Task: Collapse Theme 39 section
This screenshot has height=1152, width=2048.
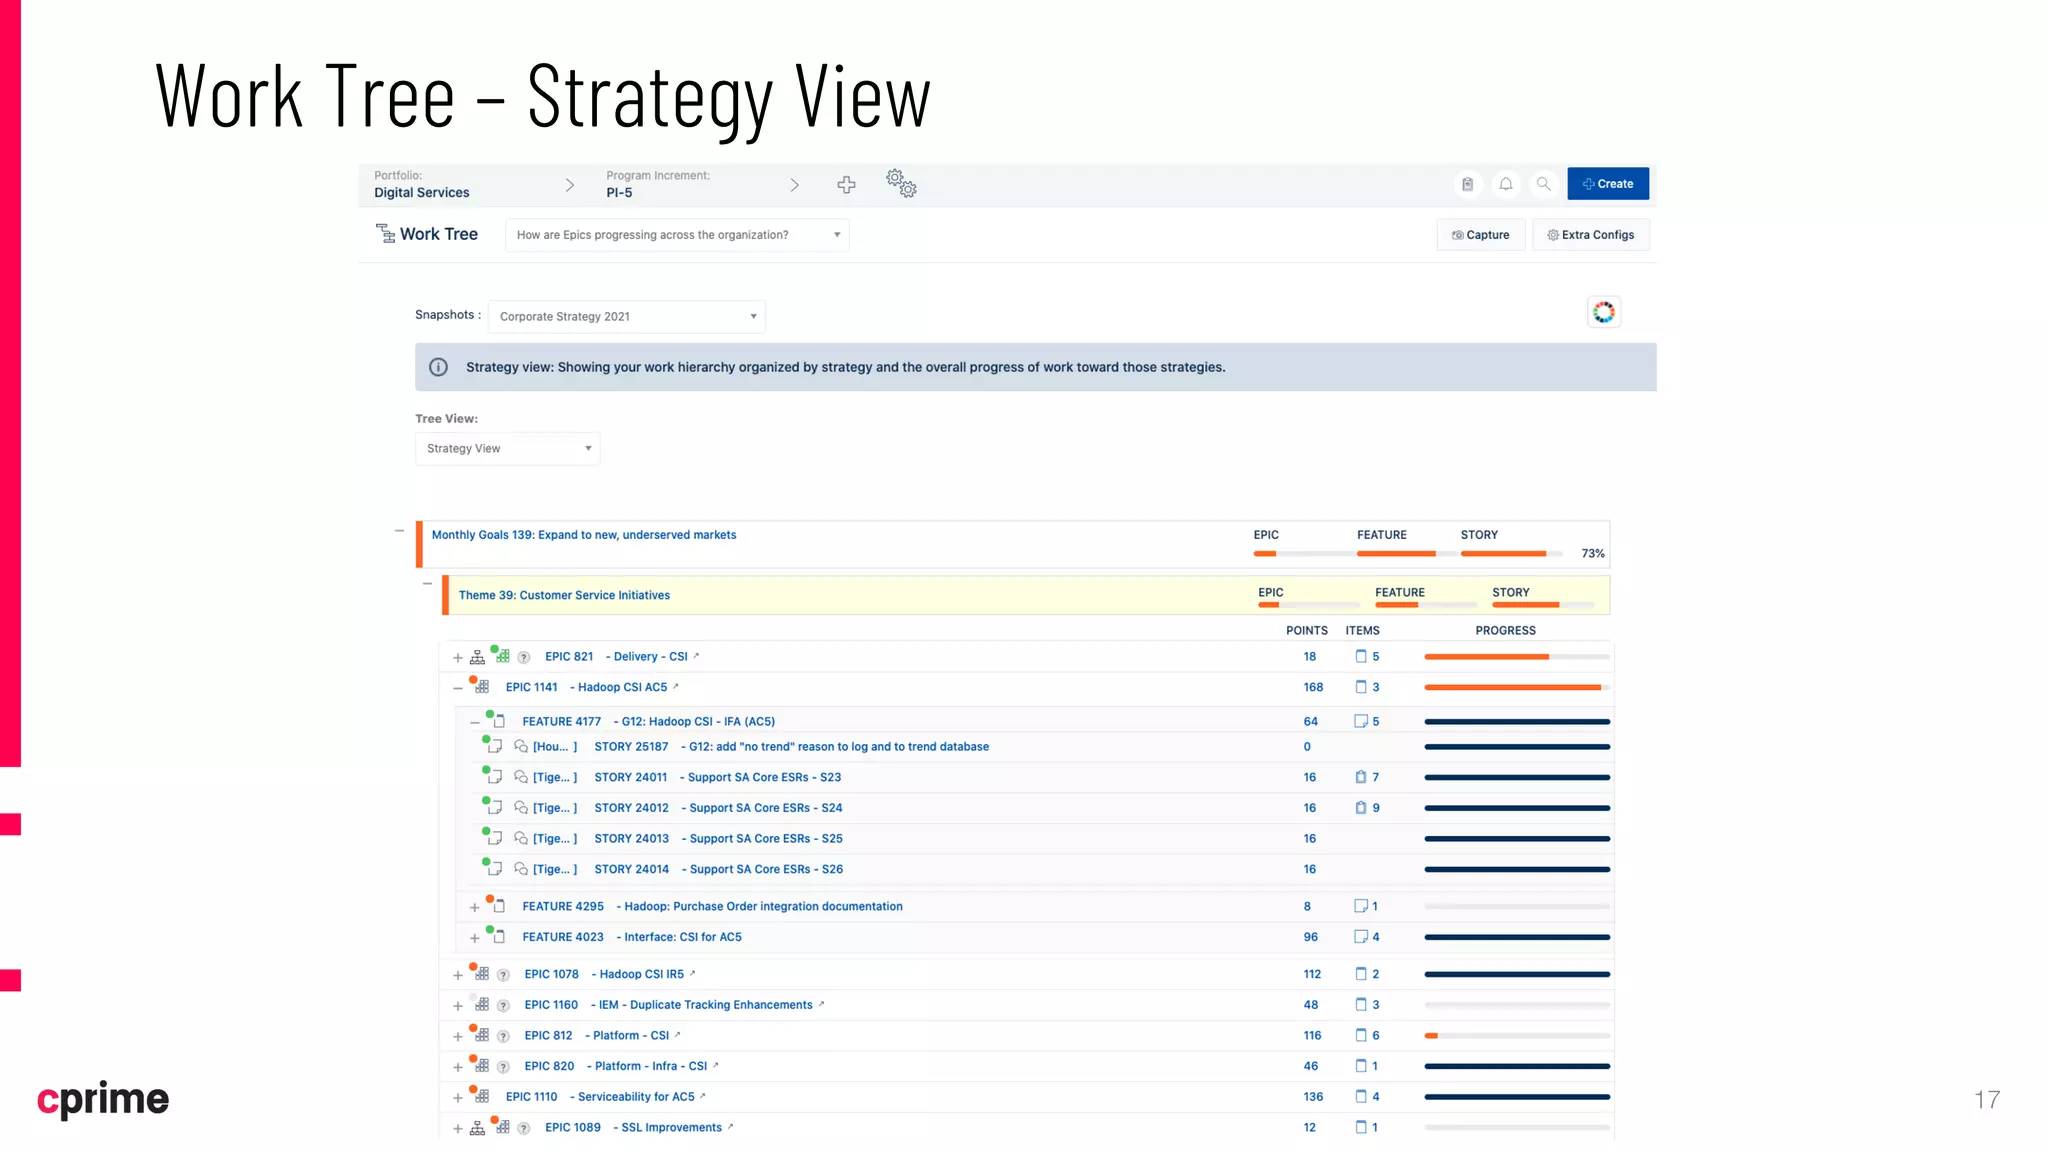Action: tap(427, 583)
